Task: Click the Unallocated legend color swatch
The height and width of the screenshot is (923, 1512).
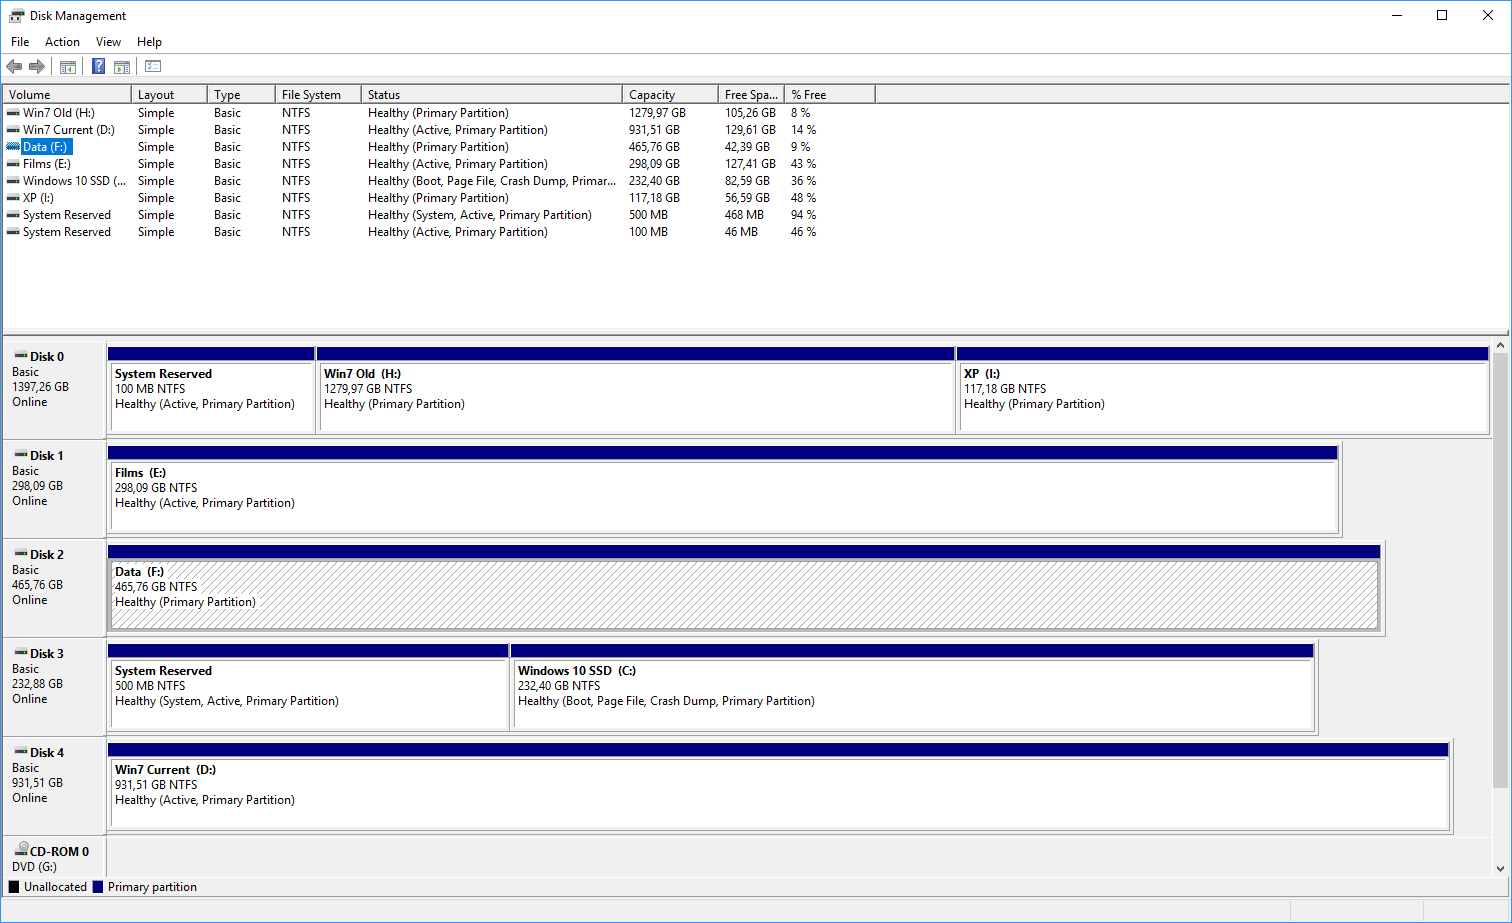Action: click(x=13, y=886)
